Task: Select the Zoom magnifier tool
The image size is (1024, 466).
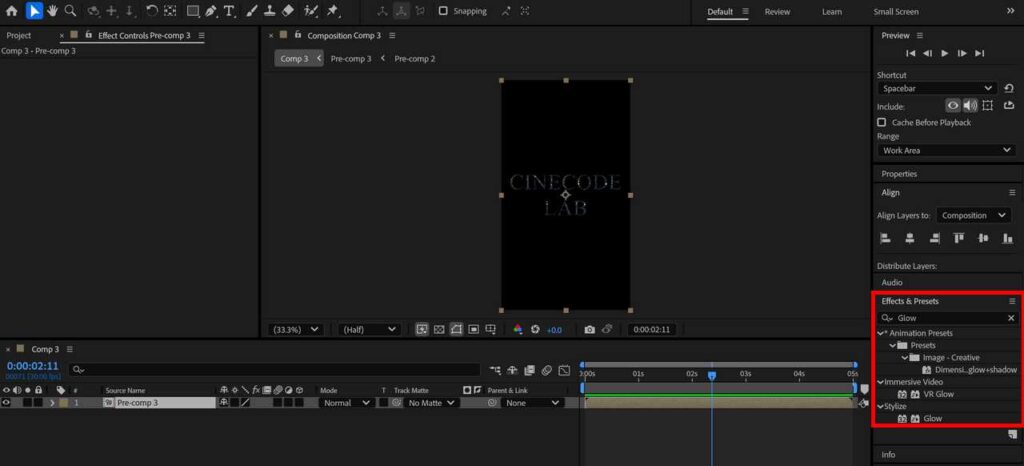Action: [x=70, y=11]
